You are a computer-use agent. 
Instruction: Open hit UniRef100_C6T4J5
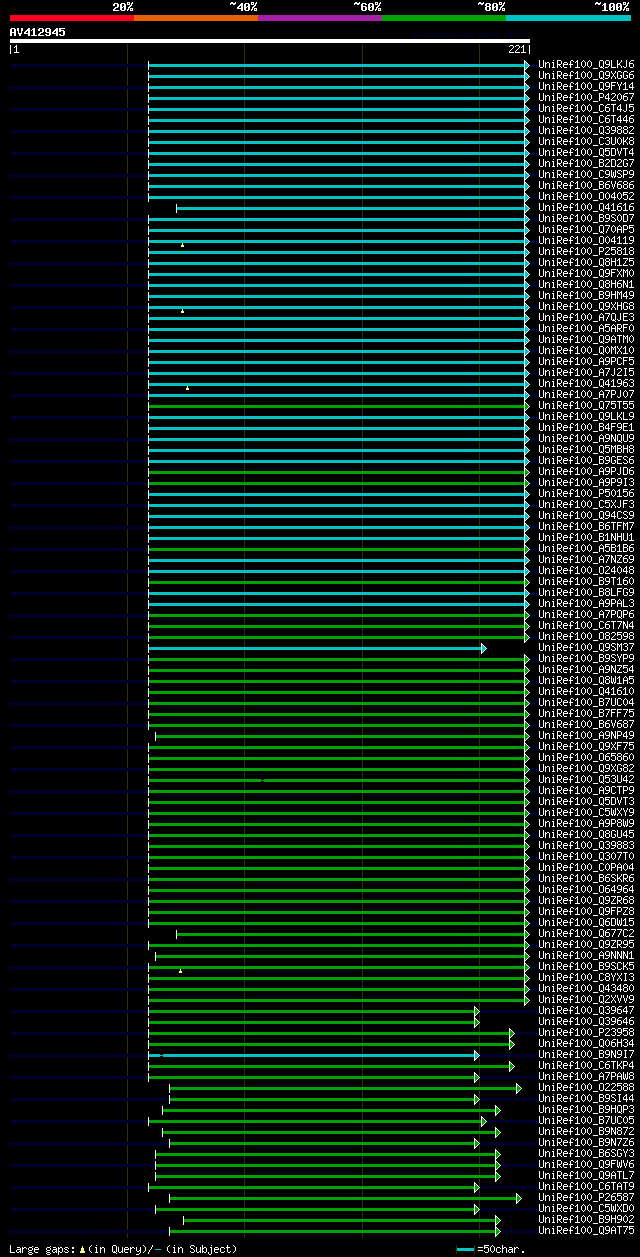tap(586, 108)
